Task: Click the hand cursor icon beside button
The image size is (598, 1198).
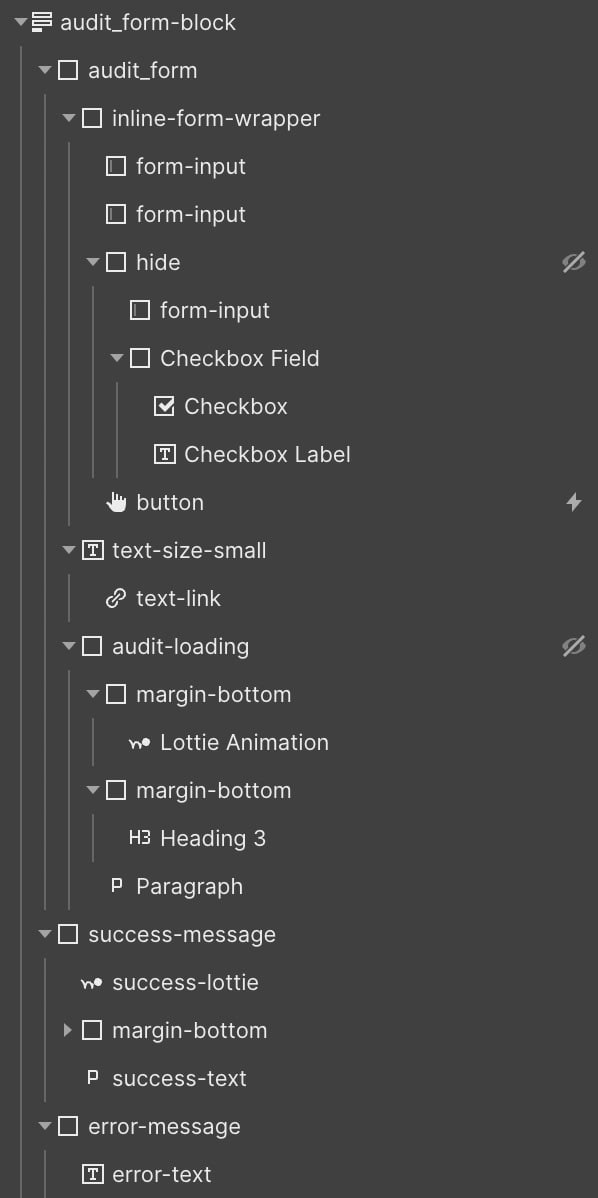Action: (116, 502)
